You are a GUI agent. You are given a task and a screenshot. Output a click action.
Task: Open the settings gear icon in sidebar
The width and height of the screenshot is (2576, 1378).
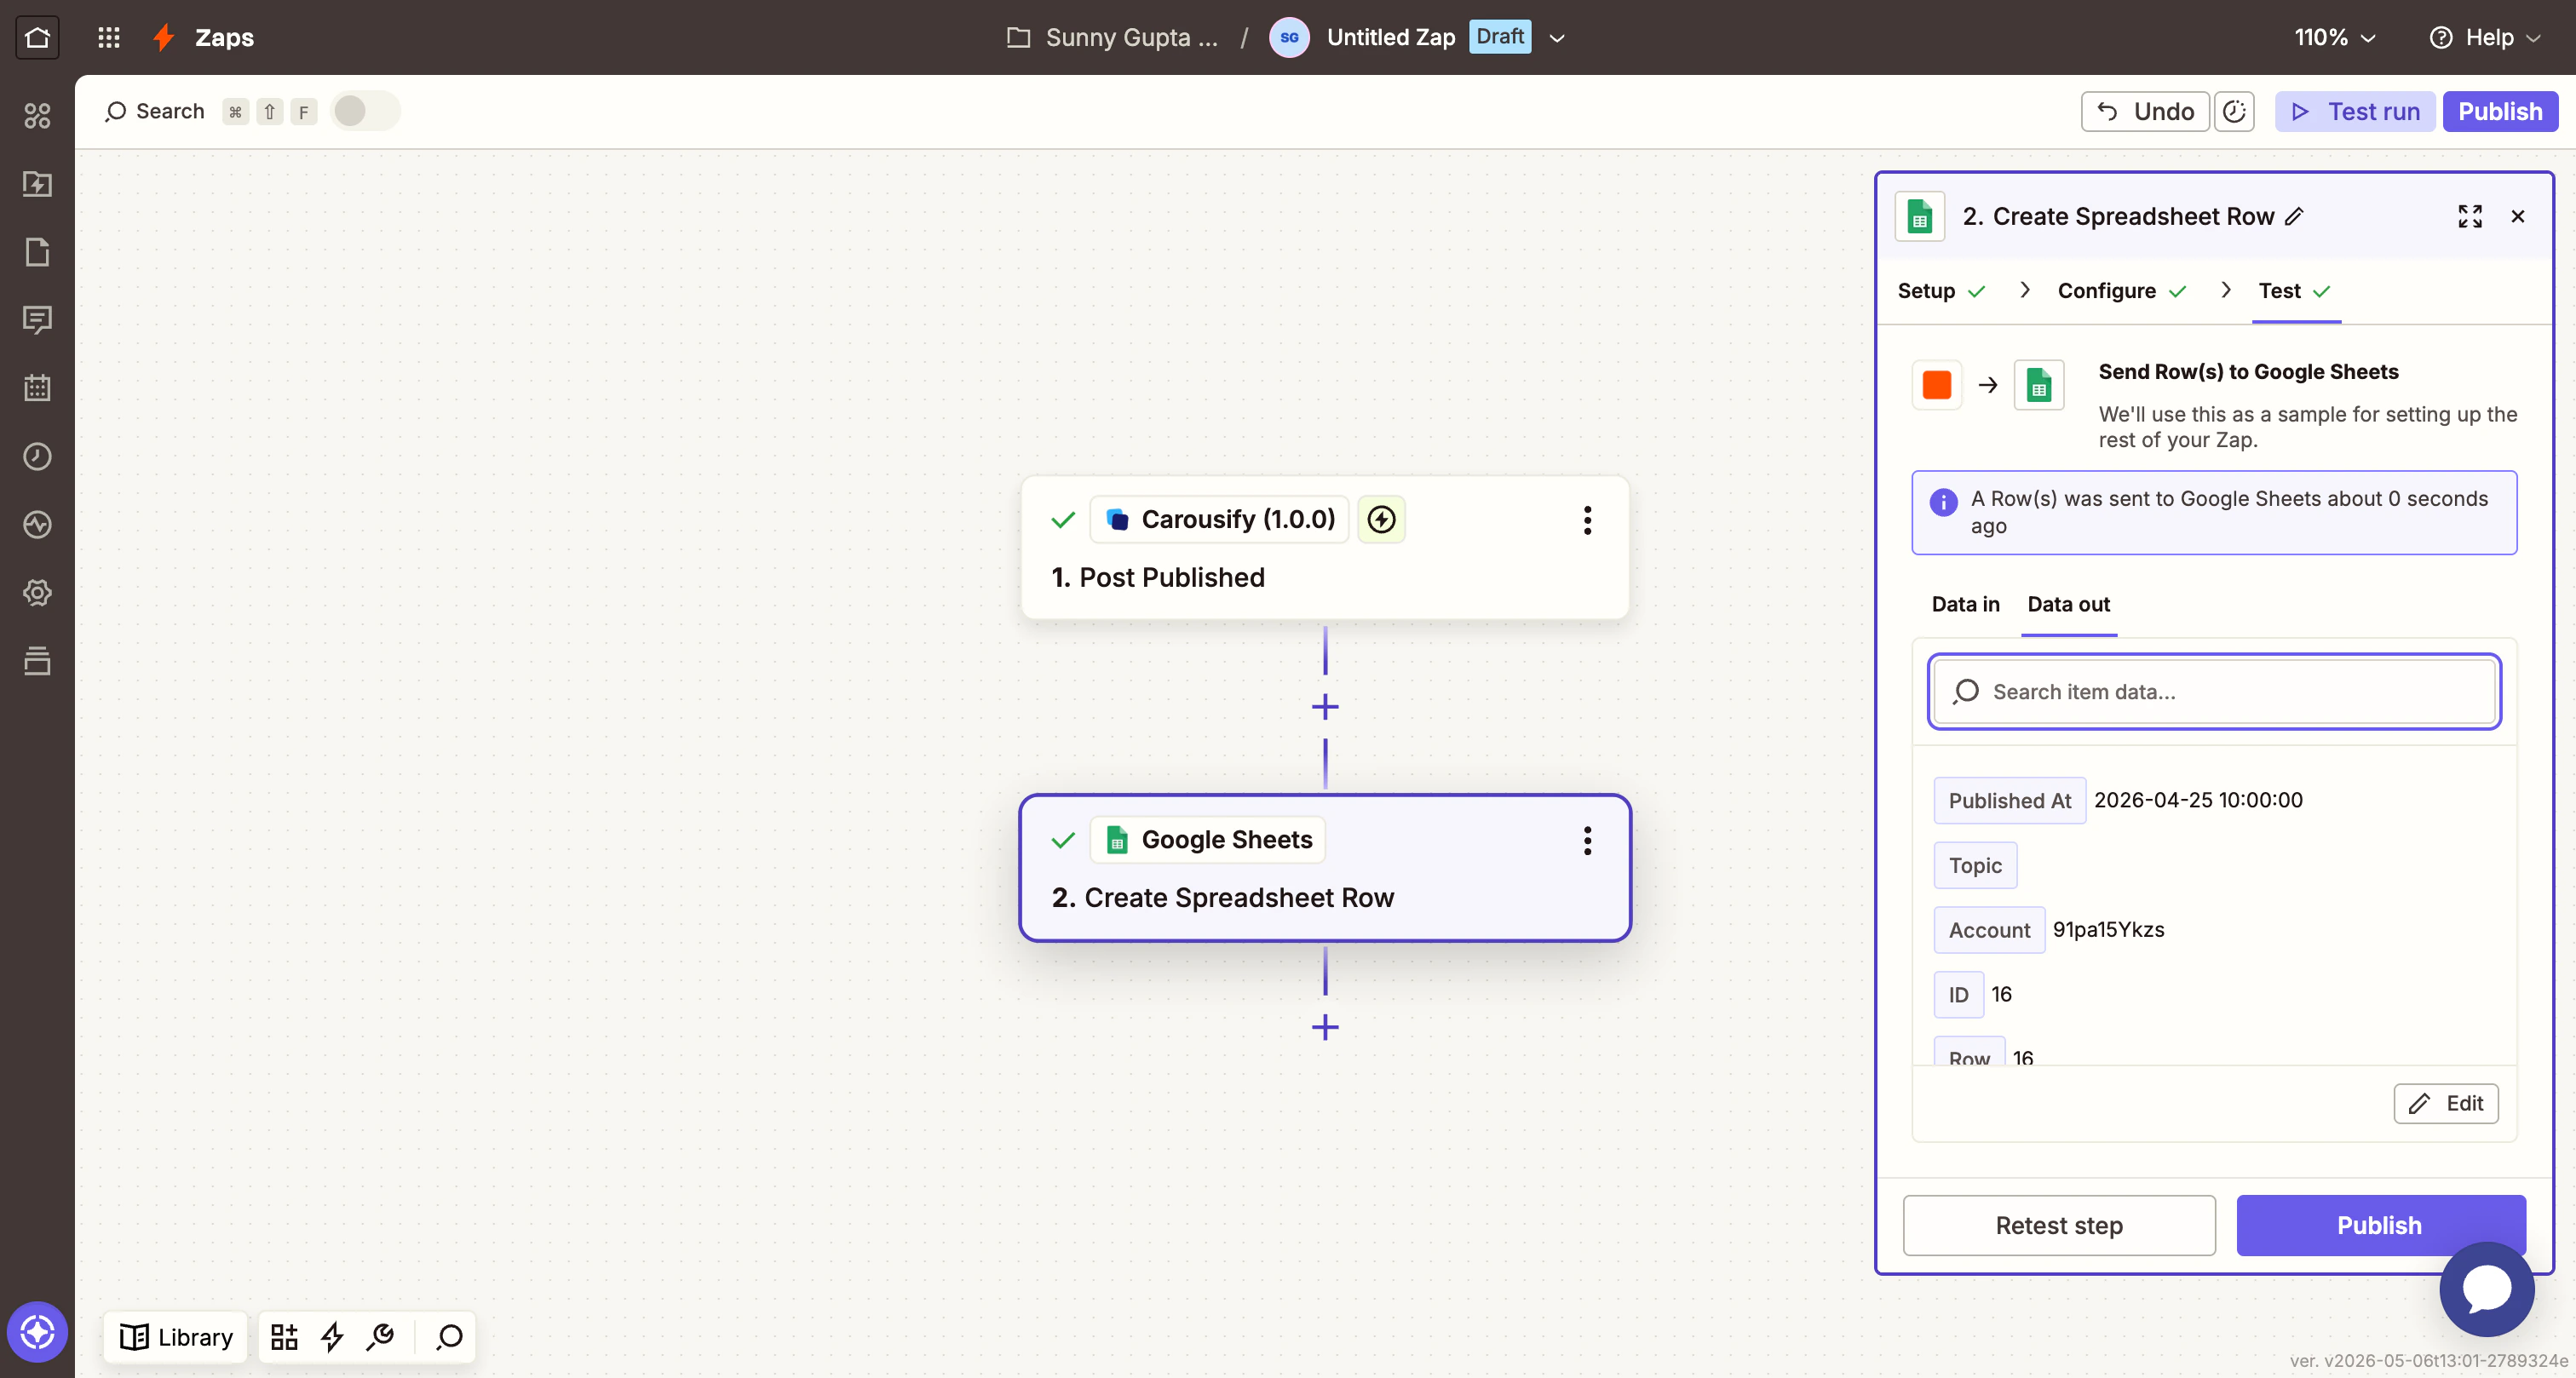(x=37, y=592)
